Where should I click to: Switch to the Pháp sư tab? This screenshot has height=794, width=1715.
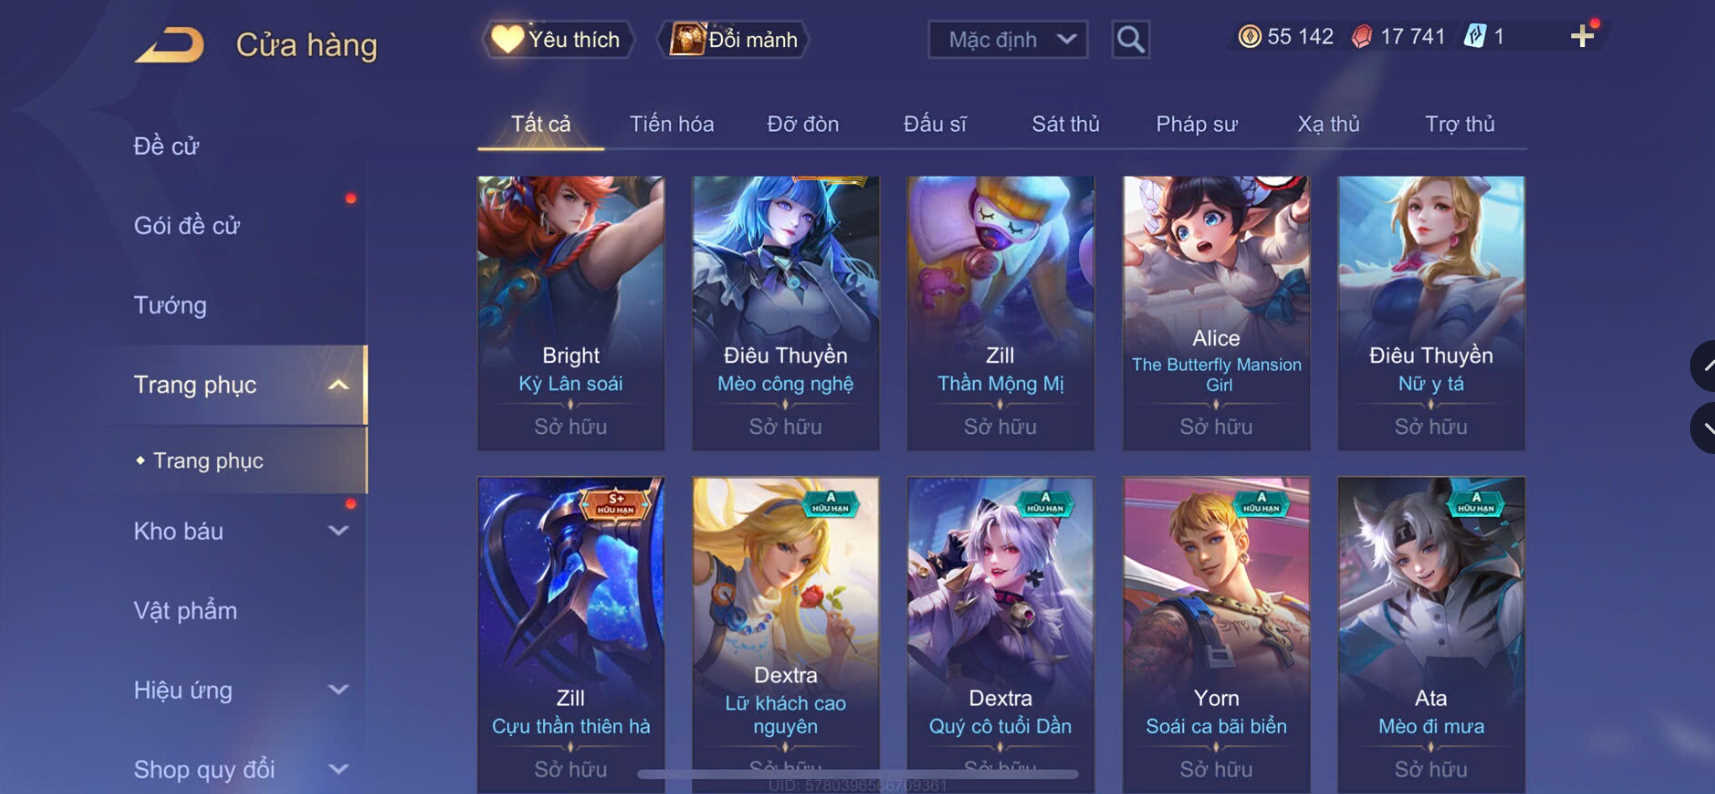pyautogui.click(x=1196, y=124)
